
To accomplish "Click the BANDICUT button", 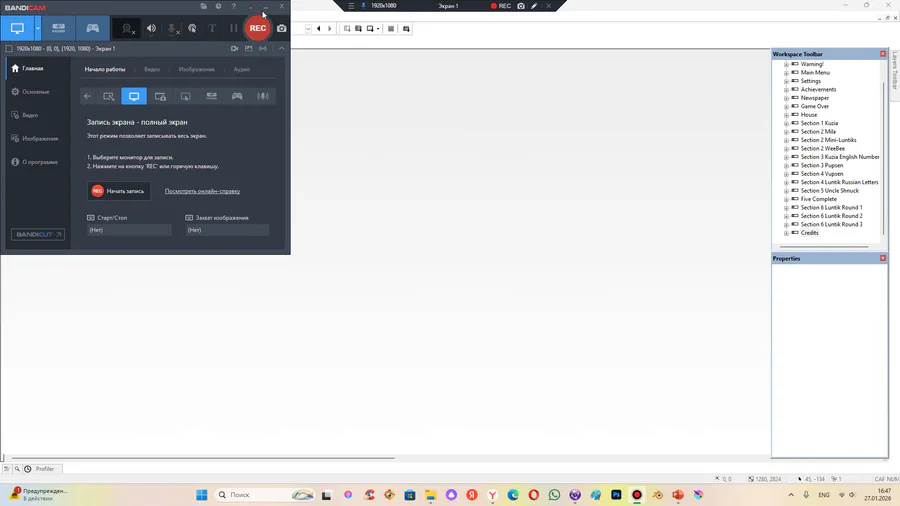I will point(38,234).
